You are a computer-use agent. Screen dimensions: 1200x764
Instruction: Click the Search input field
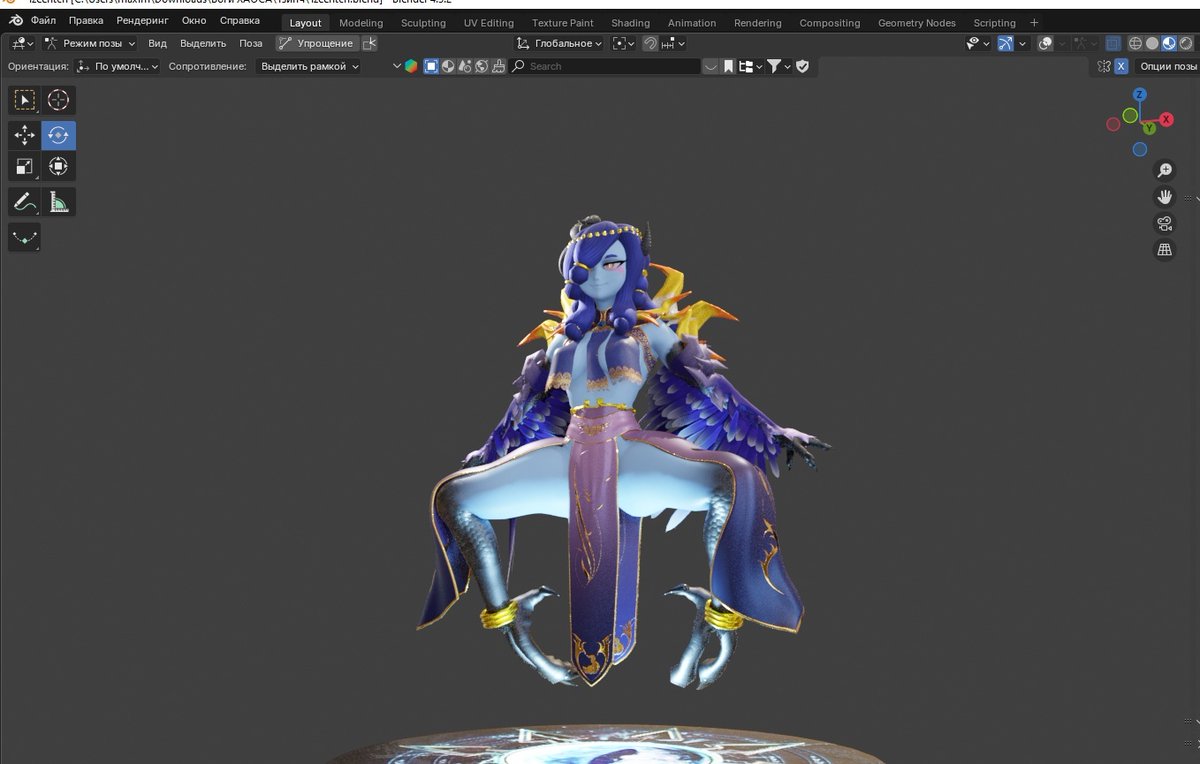pyautogui.click(x=605, y=66)
